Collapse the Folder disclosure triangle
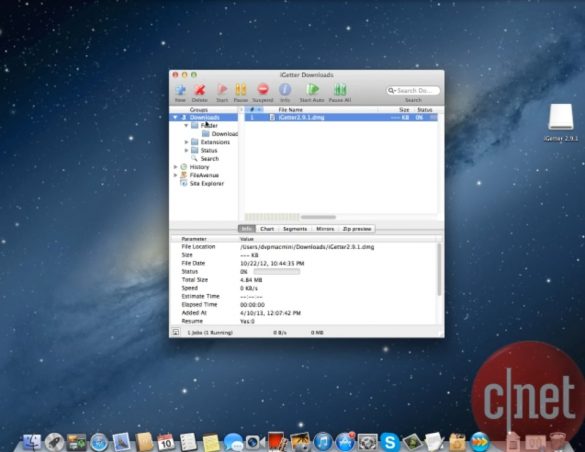The height and width of the screenshot is (452, 585). [x=186, y=126]
